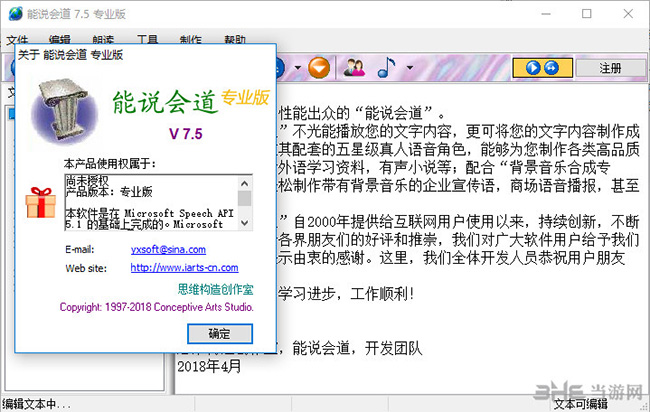The height and width of the screenshot is (412, 650).
Task: Click the Copyright 1997-2018 Conceptive Arts Studio text
Action: (x=157, y=307)
